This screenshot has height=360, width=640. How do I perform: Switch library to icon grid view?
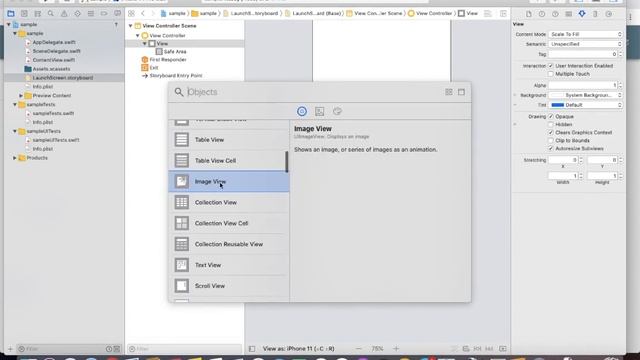tap(449, 92)
